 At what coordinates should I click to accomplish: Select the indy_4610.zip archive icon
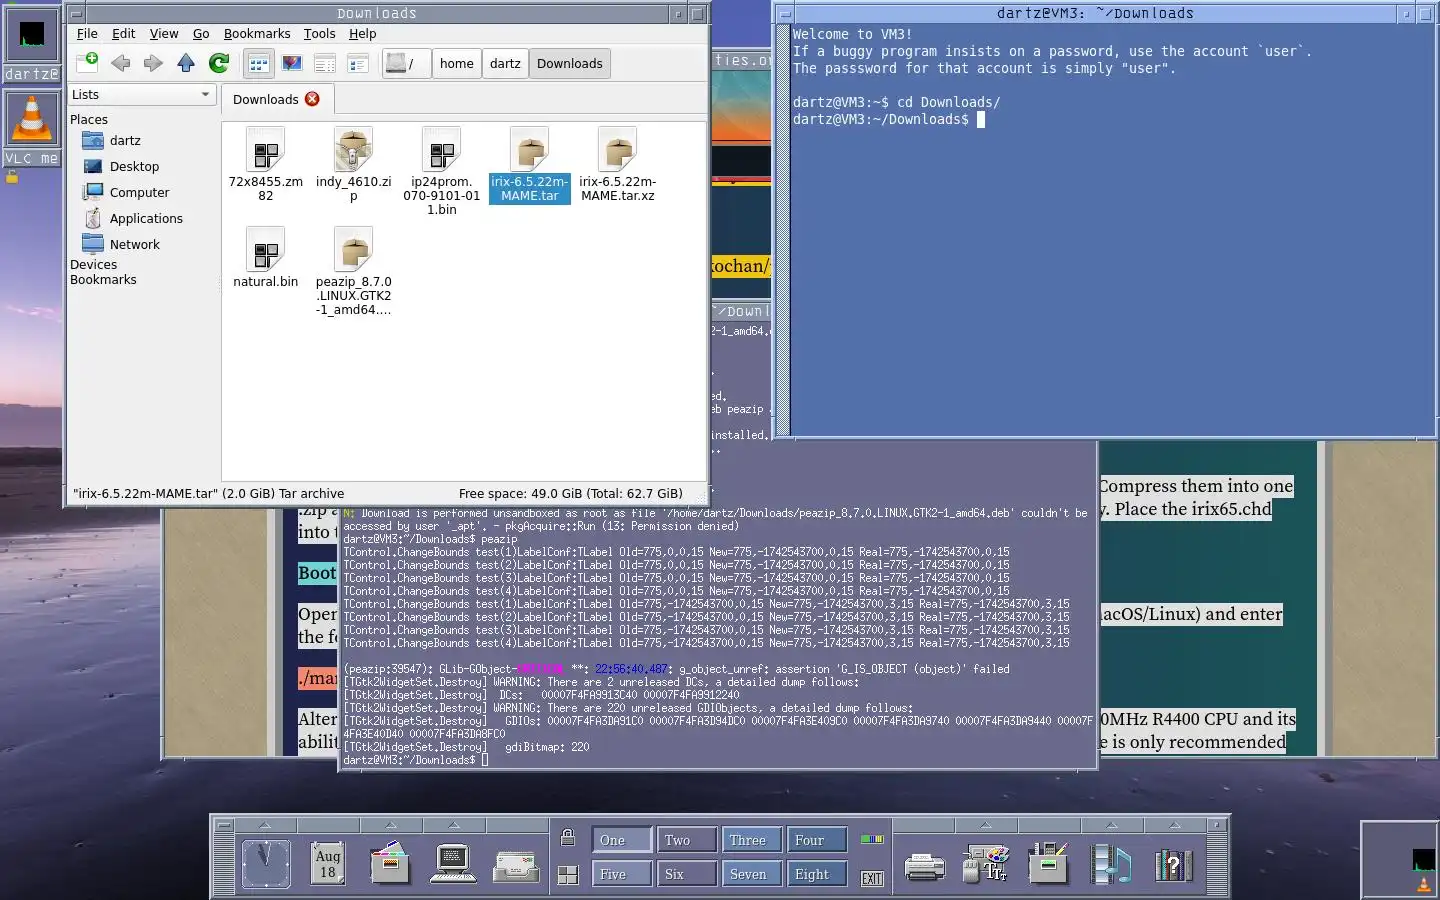tap(353, 150)
